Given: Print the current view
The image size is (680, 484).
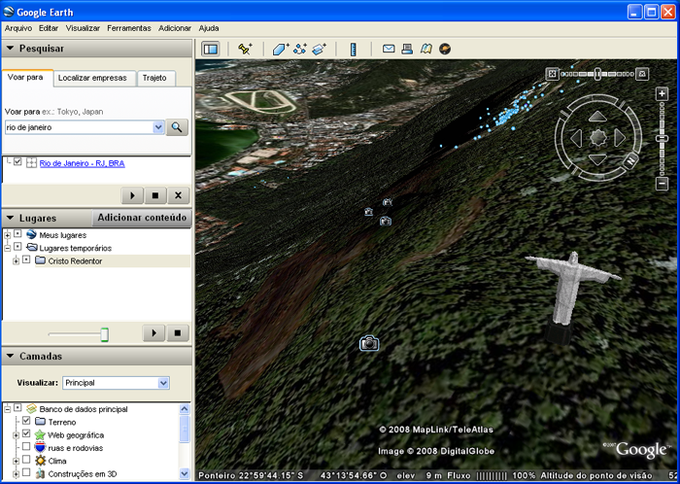Looking at the screenshot, I should click(x=407, y=49).
